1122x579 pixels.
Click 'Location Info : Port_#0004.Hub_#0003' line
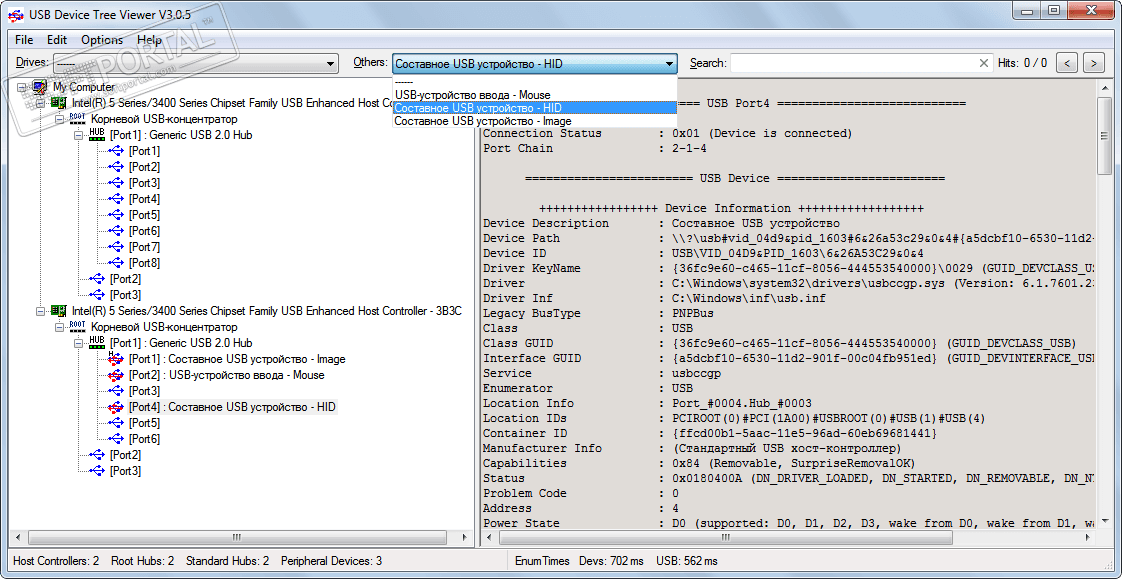(x=648, y=404)
